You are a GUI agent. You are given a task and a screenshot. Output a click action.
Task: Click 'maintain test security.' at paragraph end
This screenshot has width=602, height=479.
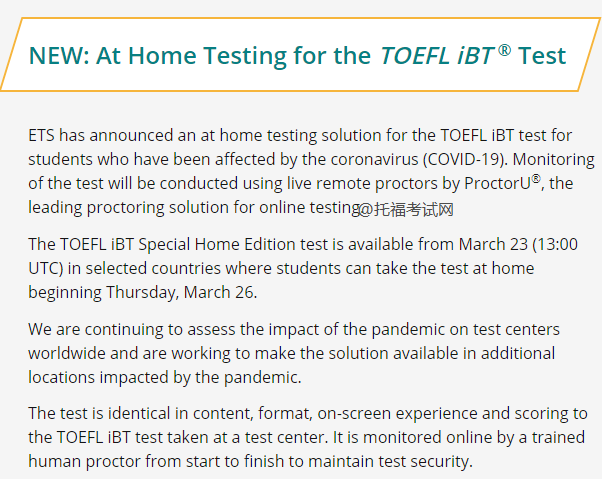coord(390,461)
